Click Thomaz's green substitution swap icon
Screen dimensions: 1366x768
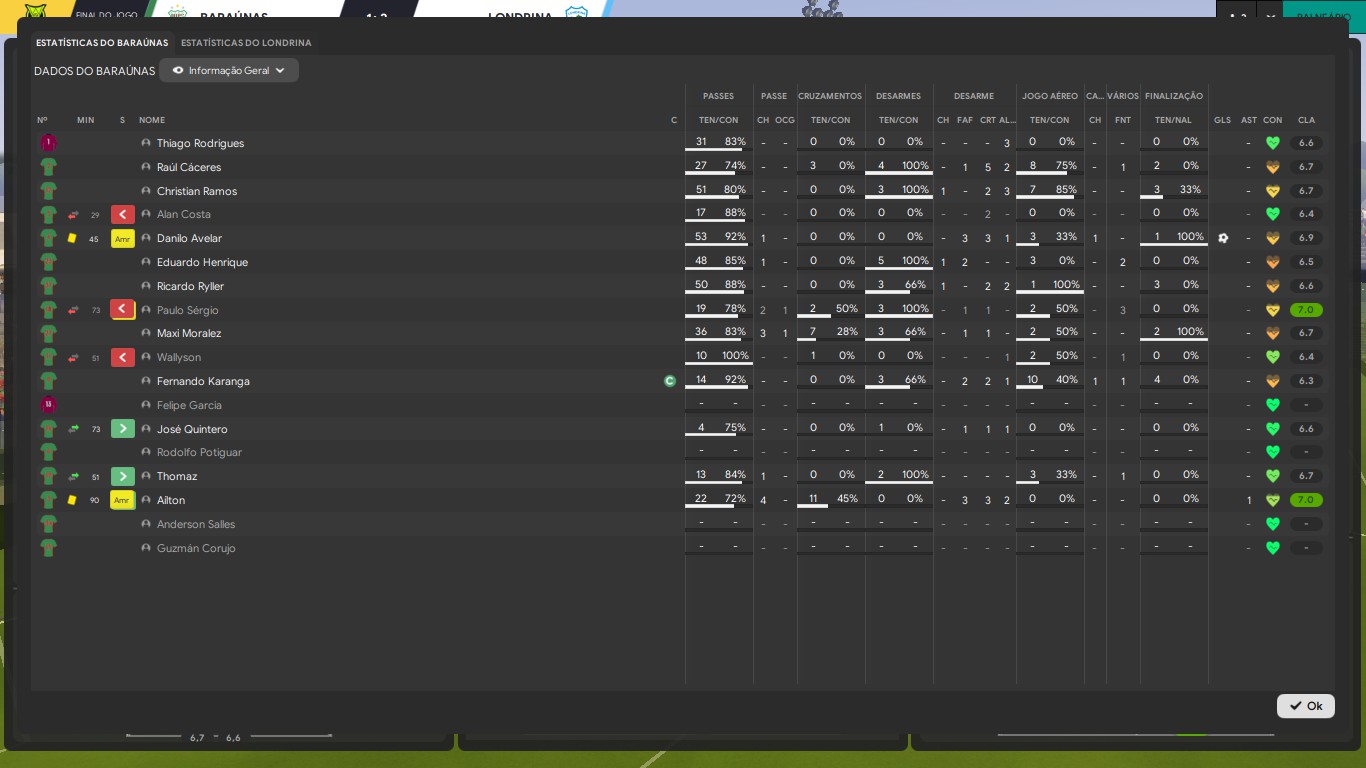click(x=73, y=476)
